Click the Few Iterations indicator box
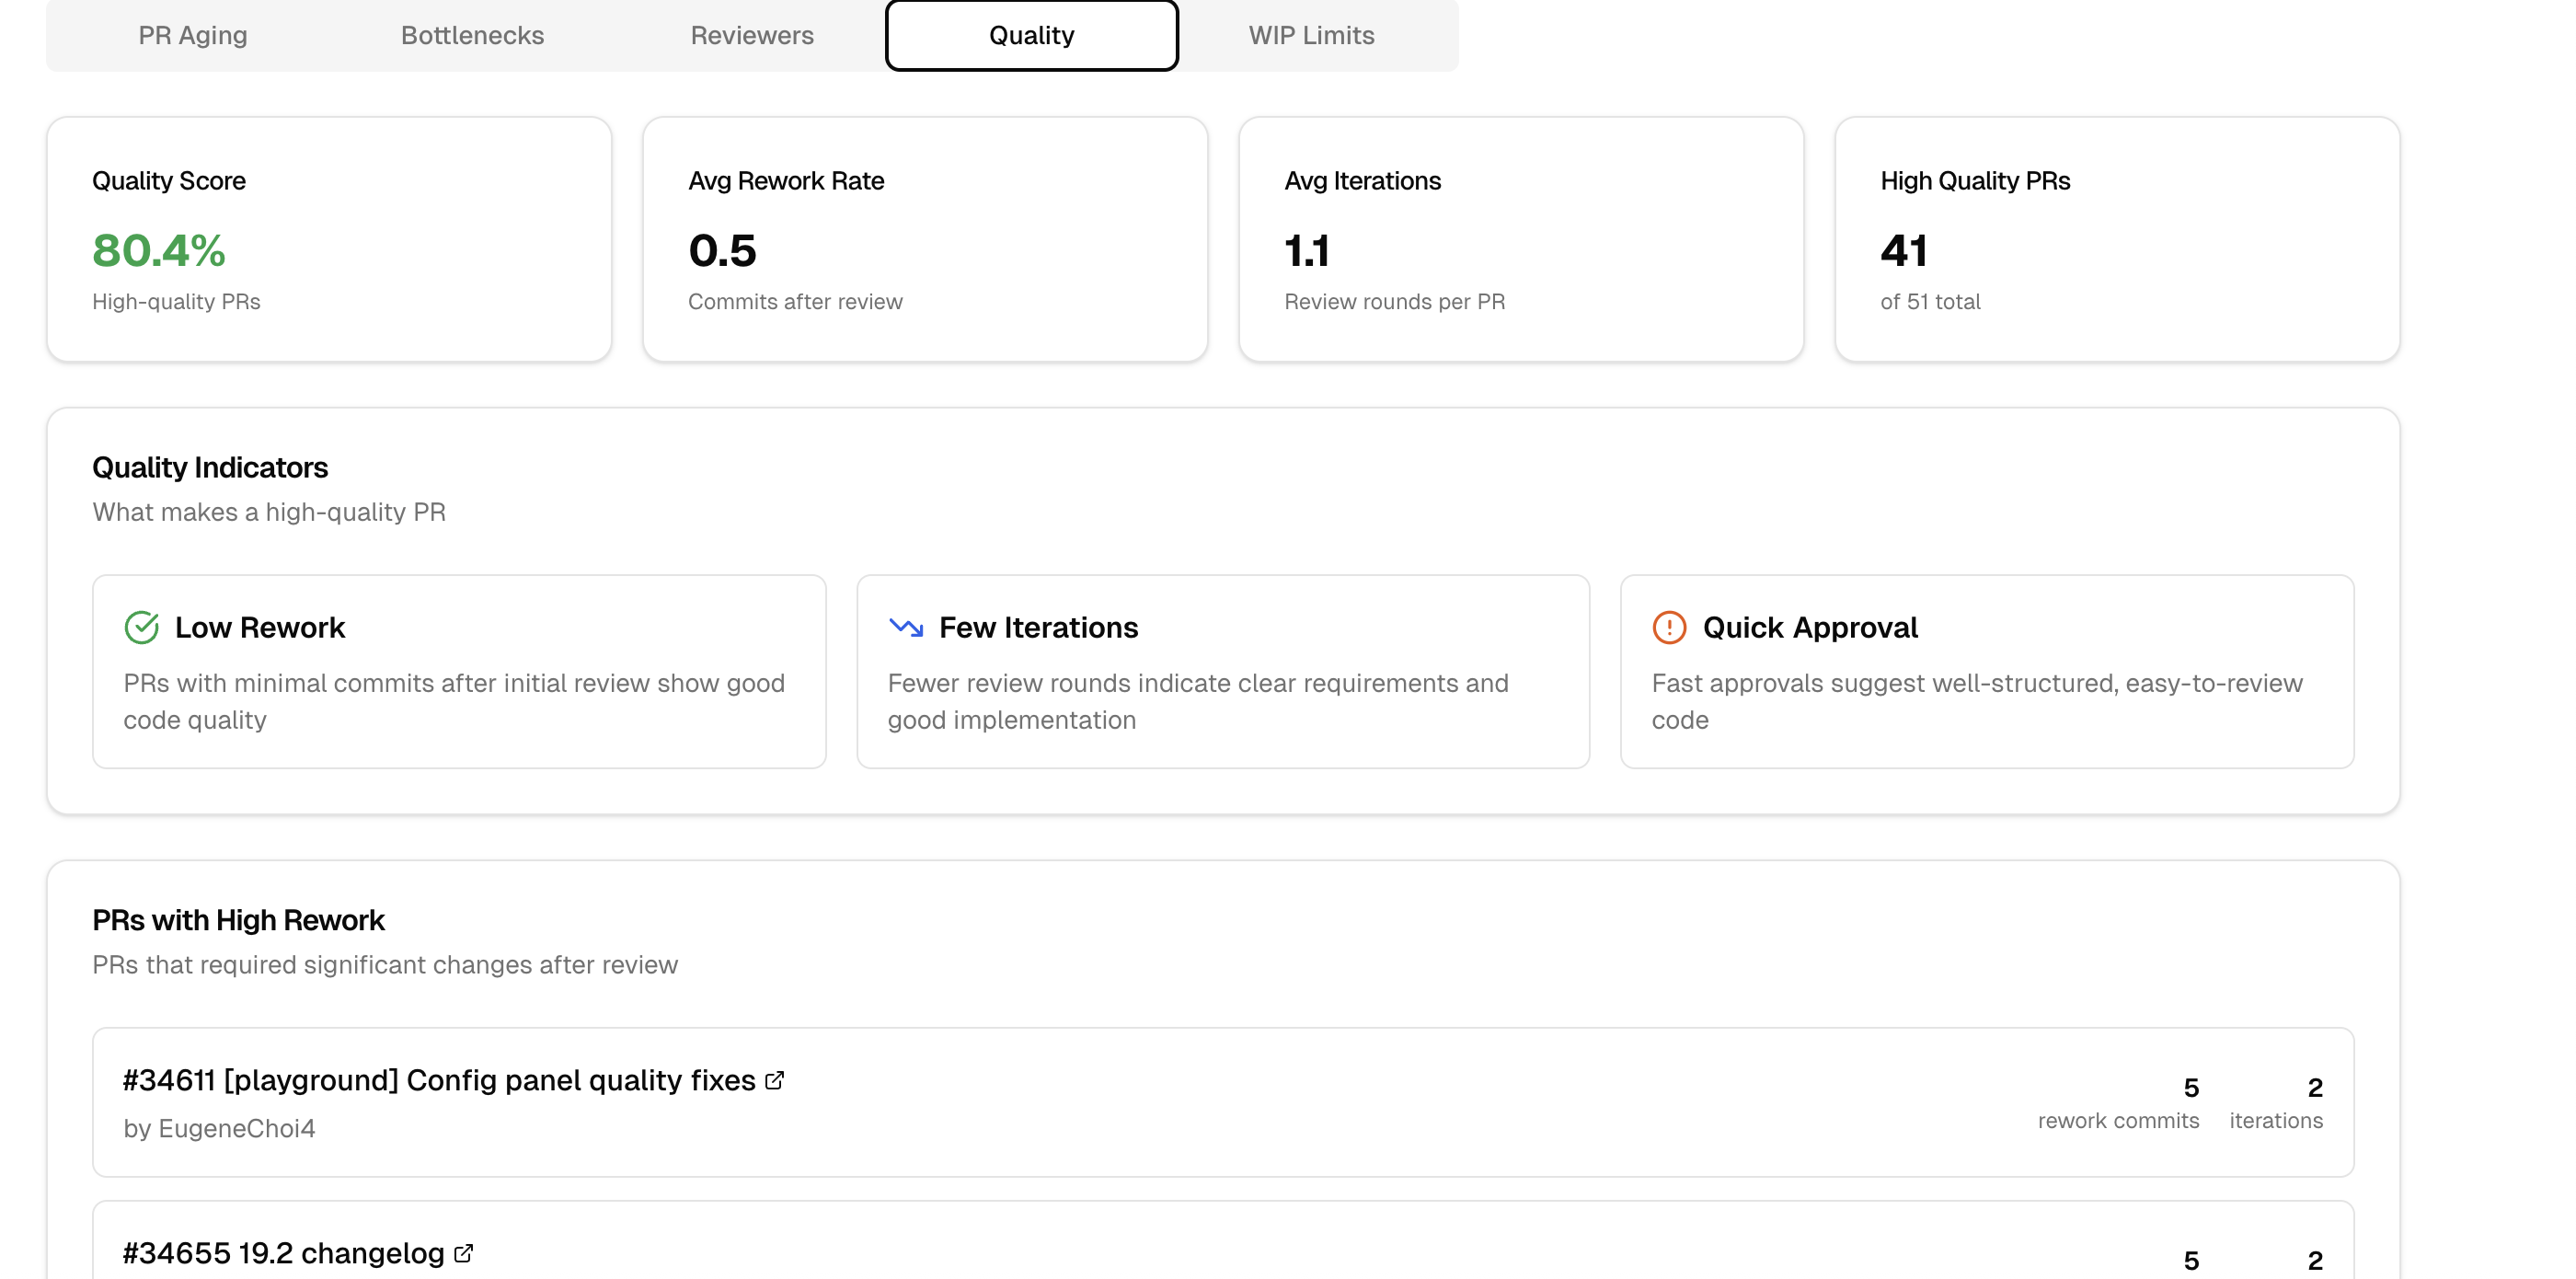The image size is (2576, 1279). coord(1223,671)
